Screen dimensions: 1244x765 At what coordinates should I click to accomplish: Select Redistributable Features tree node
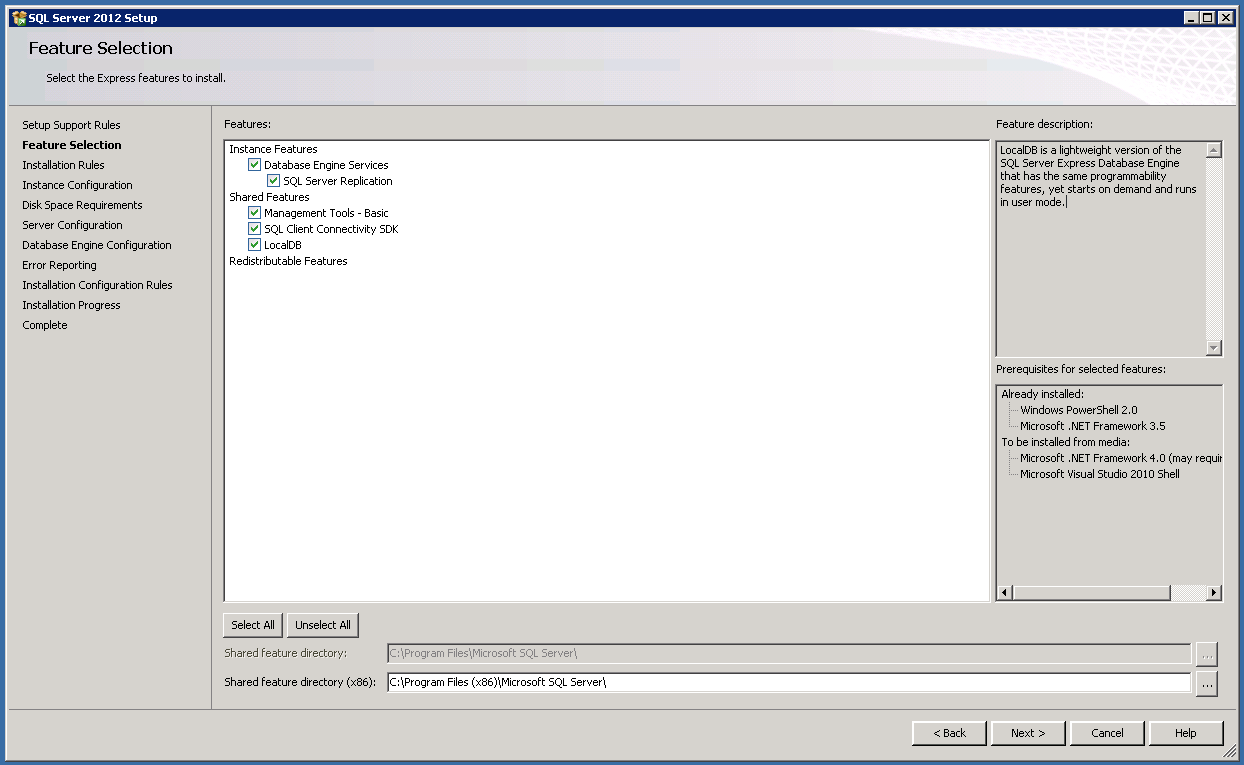point(288,261)
